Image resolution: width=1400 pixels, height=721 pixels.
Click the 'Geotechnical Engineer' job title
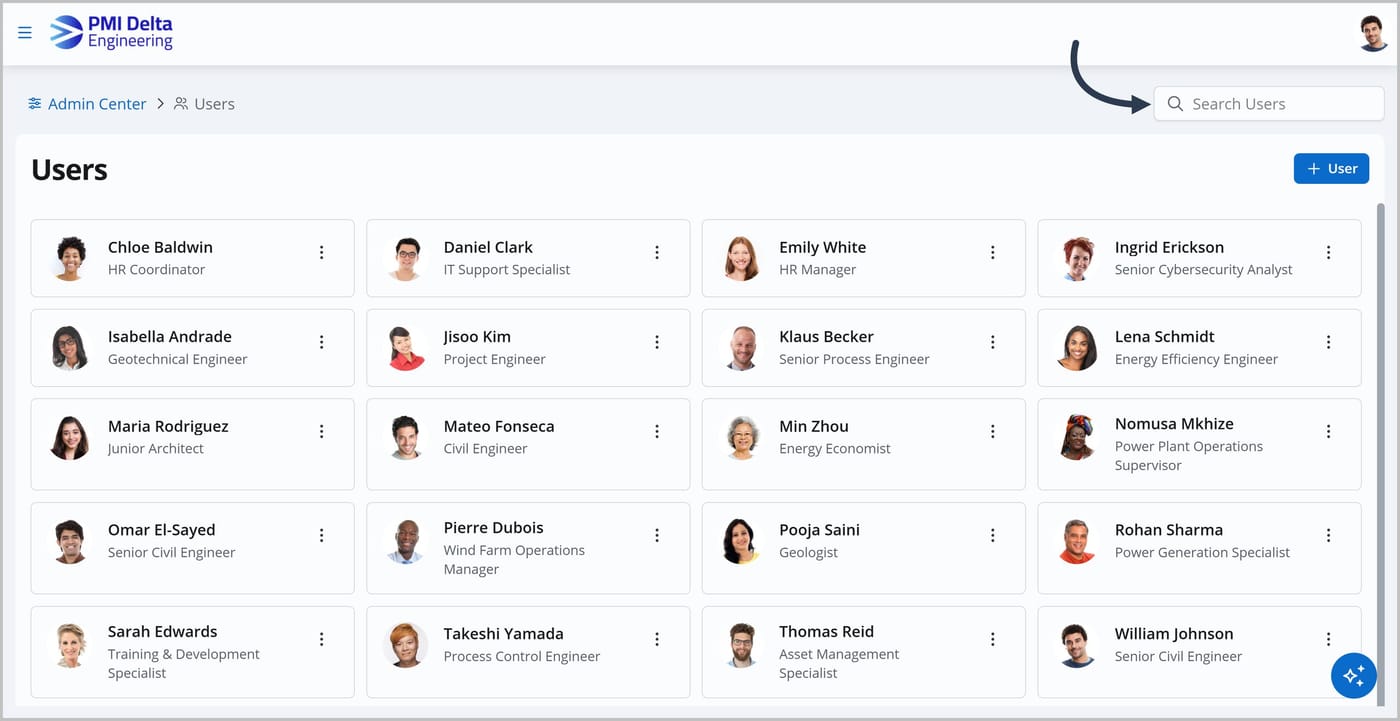[178, 360]
